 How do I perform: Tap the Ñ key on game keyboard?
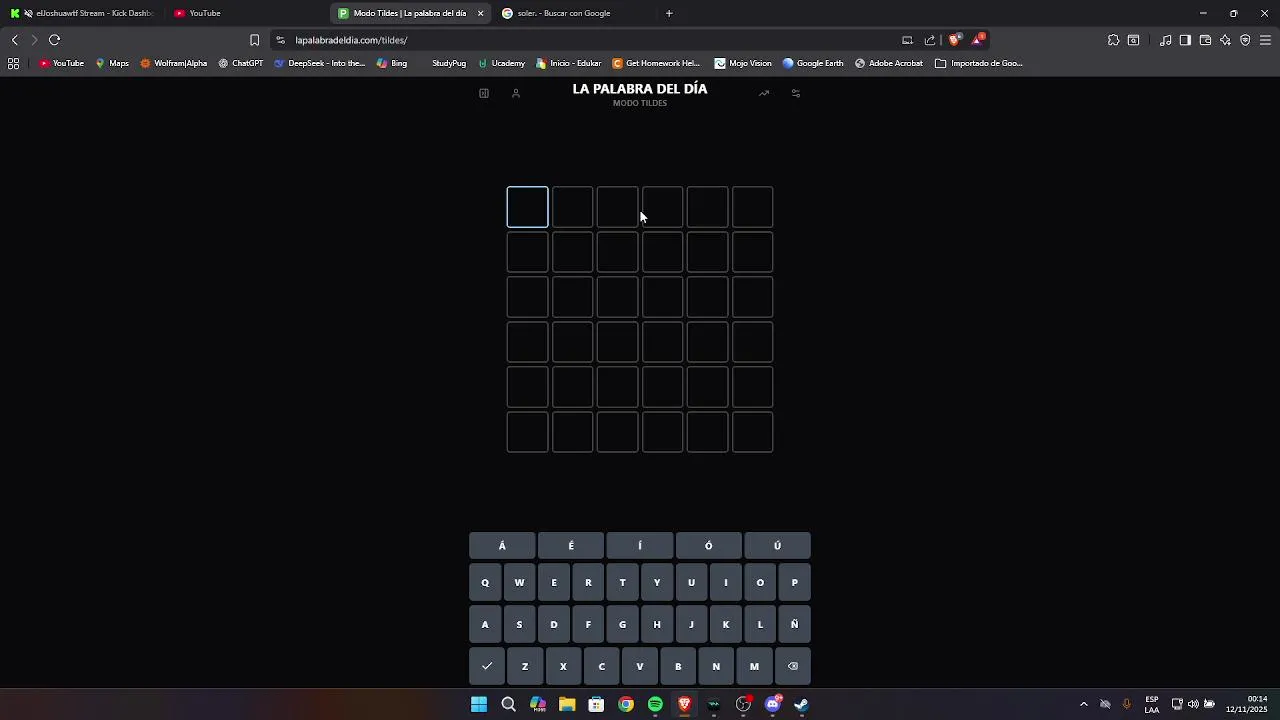click(x=795, y=624)
